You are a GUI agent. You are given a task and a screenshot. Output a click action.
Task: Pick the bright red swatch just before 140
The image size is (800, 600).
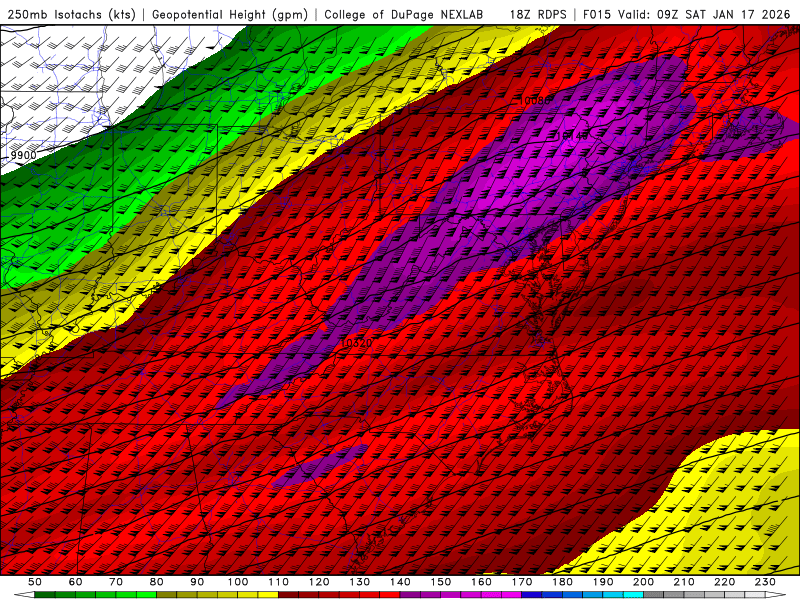pos(390,595)
